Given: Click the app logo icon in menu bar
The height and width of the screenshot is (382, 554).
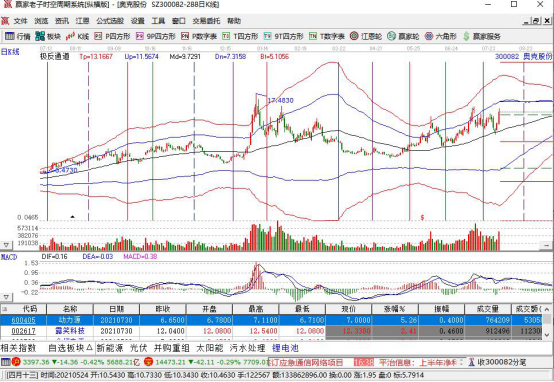Looking at the screenshot, I should [x=5, y=21].
